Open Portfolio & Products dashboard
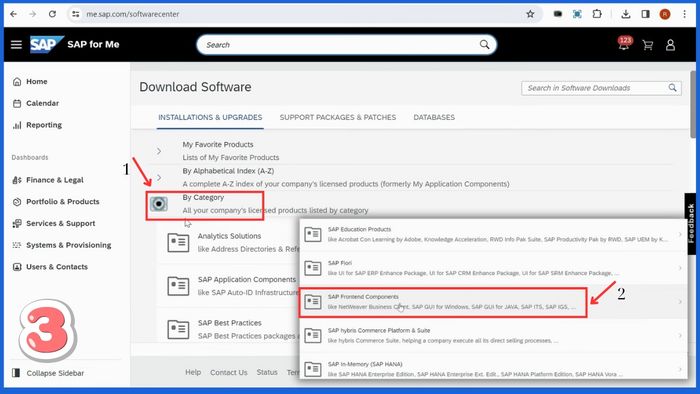This screenshot has height=394, width=700. (x=56, y=202)
